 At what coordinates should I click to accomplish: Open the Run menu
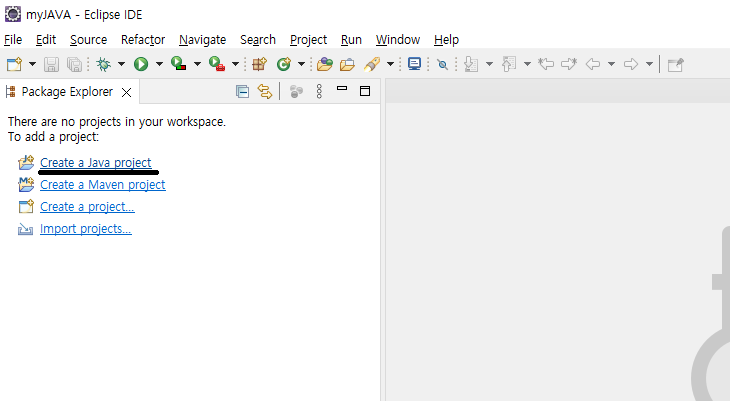click(351, 40)
